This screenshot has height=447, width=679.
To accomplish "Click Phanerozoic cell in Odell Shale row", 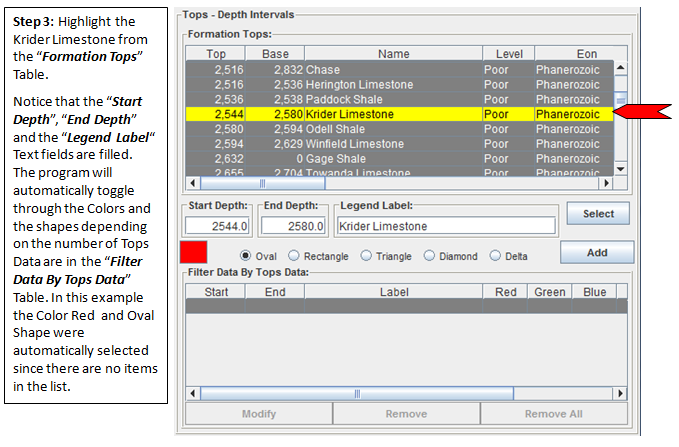I will (x=574, y=129).
